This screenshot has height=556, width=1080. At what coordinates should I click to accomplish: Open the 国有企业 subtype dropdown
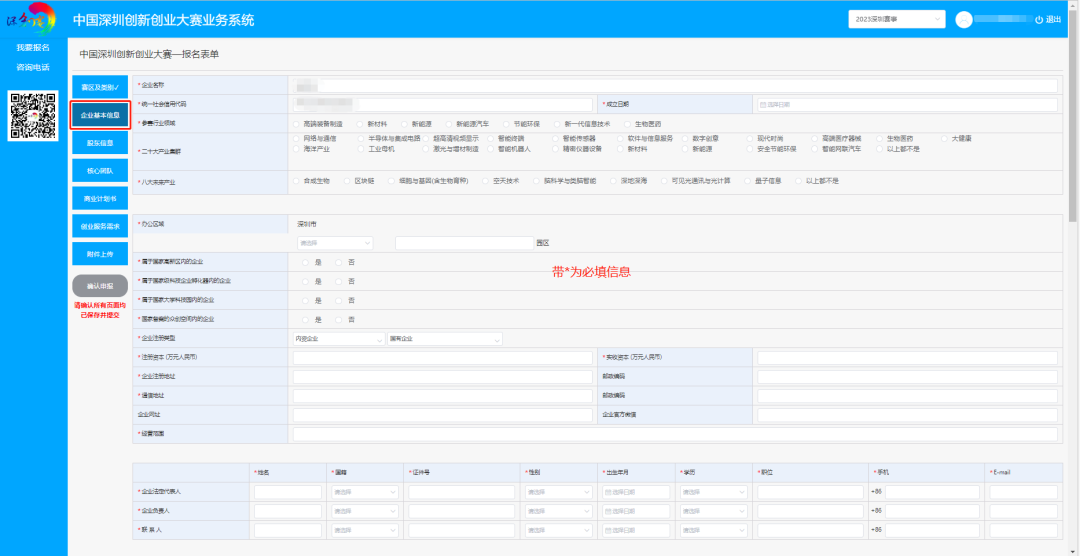445,339
